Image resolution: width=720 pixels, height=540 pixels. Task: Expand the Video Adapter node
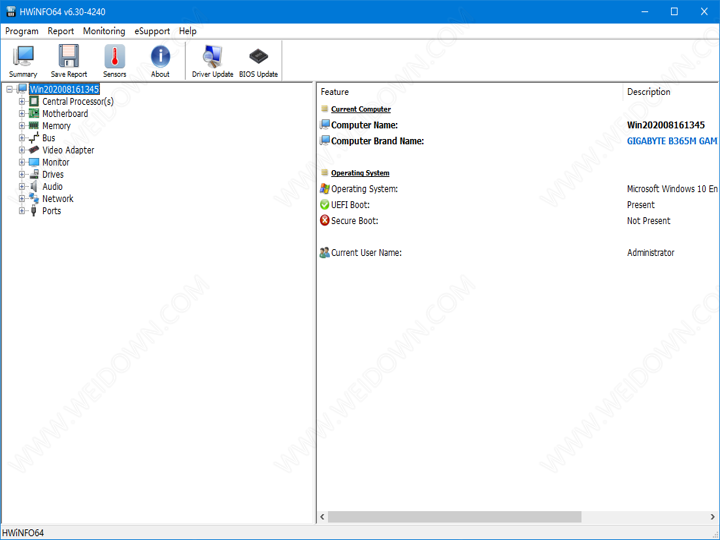pyautogui.click(x=22, y=150)
